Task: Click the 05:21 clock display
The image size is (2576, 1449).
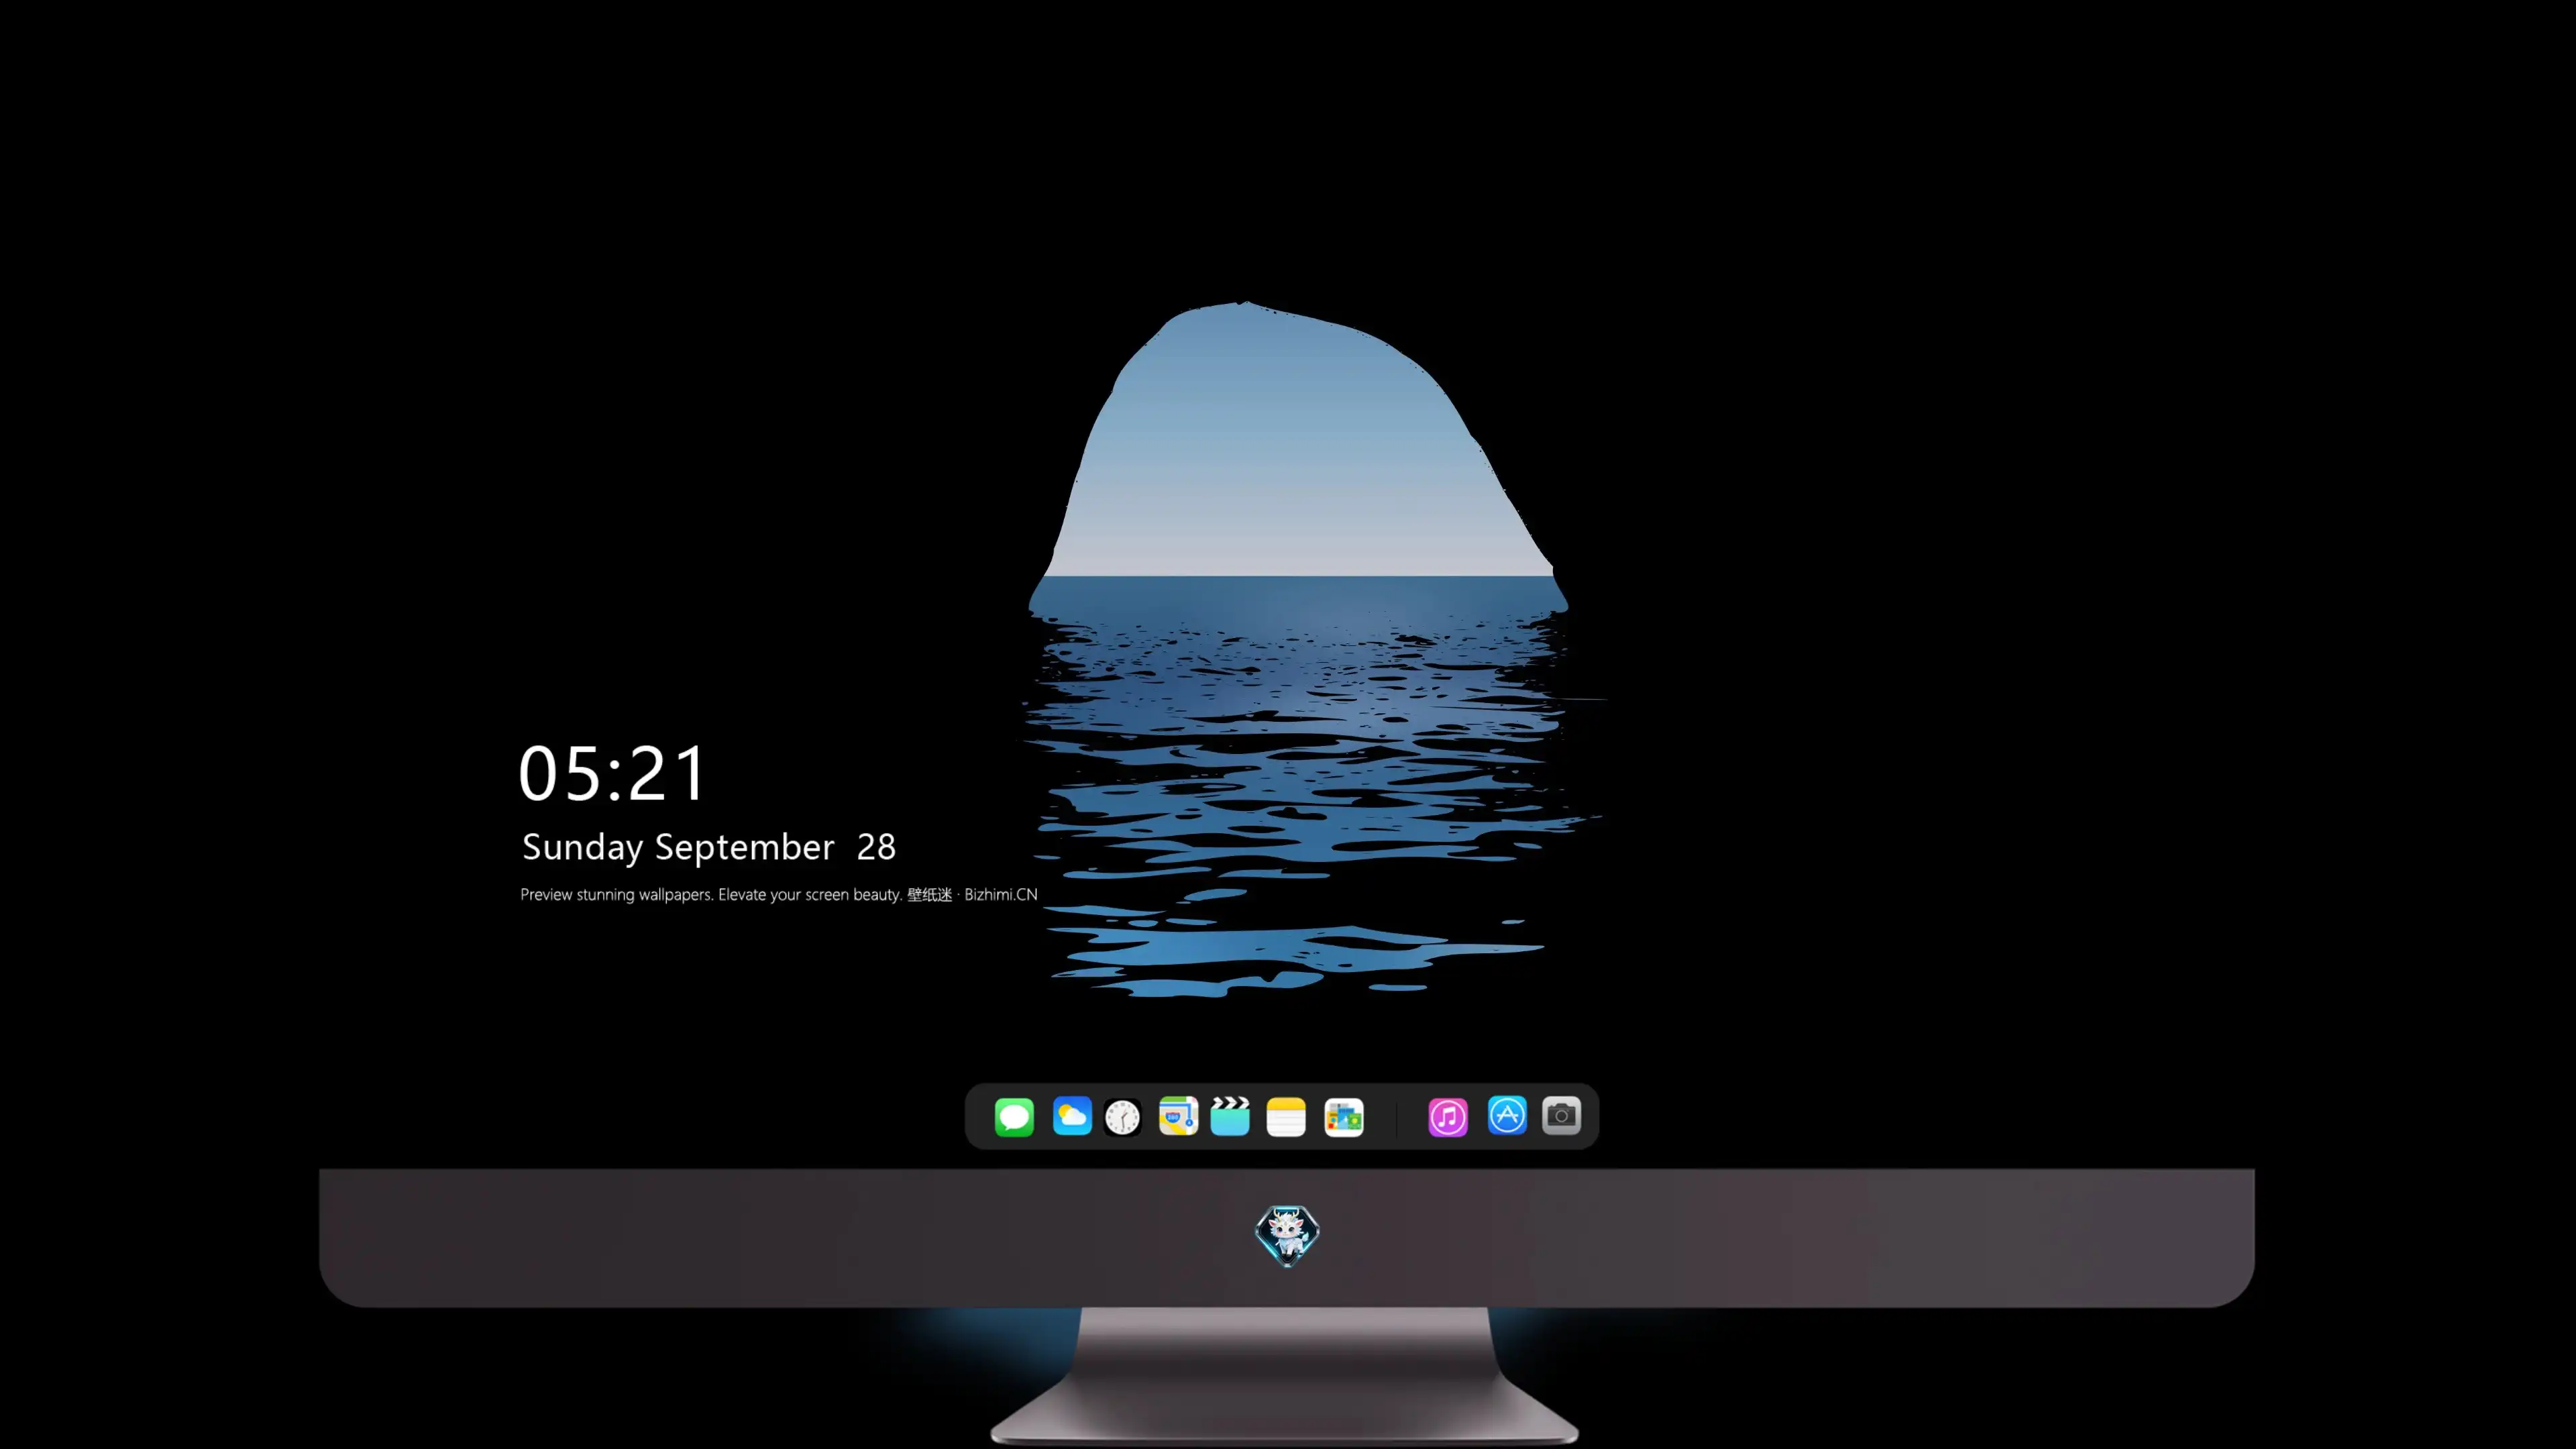Action: click(x=612, y=774)
